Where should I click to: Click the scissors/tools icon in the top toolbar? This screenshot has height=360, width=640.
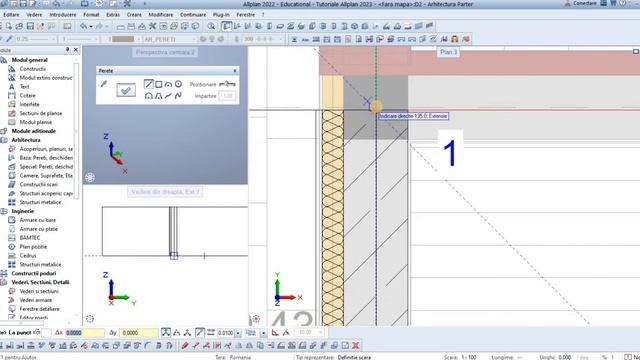pyautogui.click(x=152, y=27)
